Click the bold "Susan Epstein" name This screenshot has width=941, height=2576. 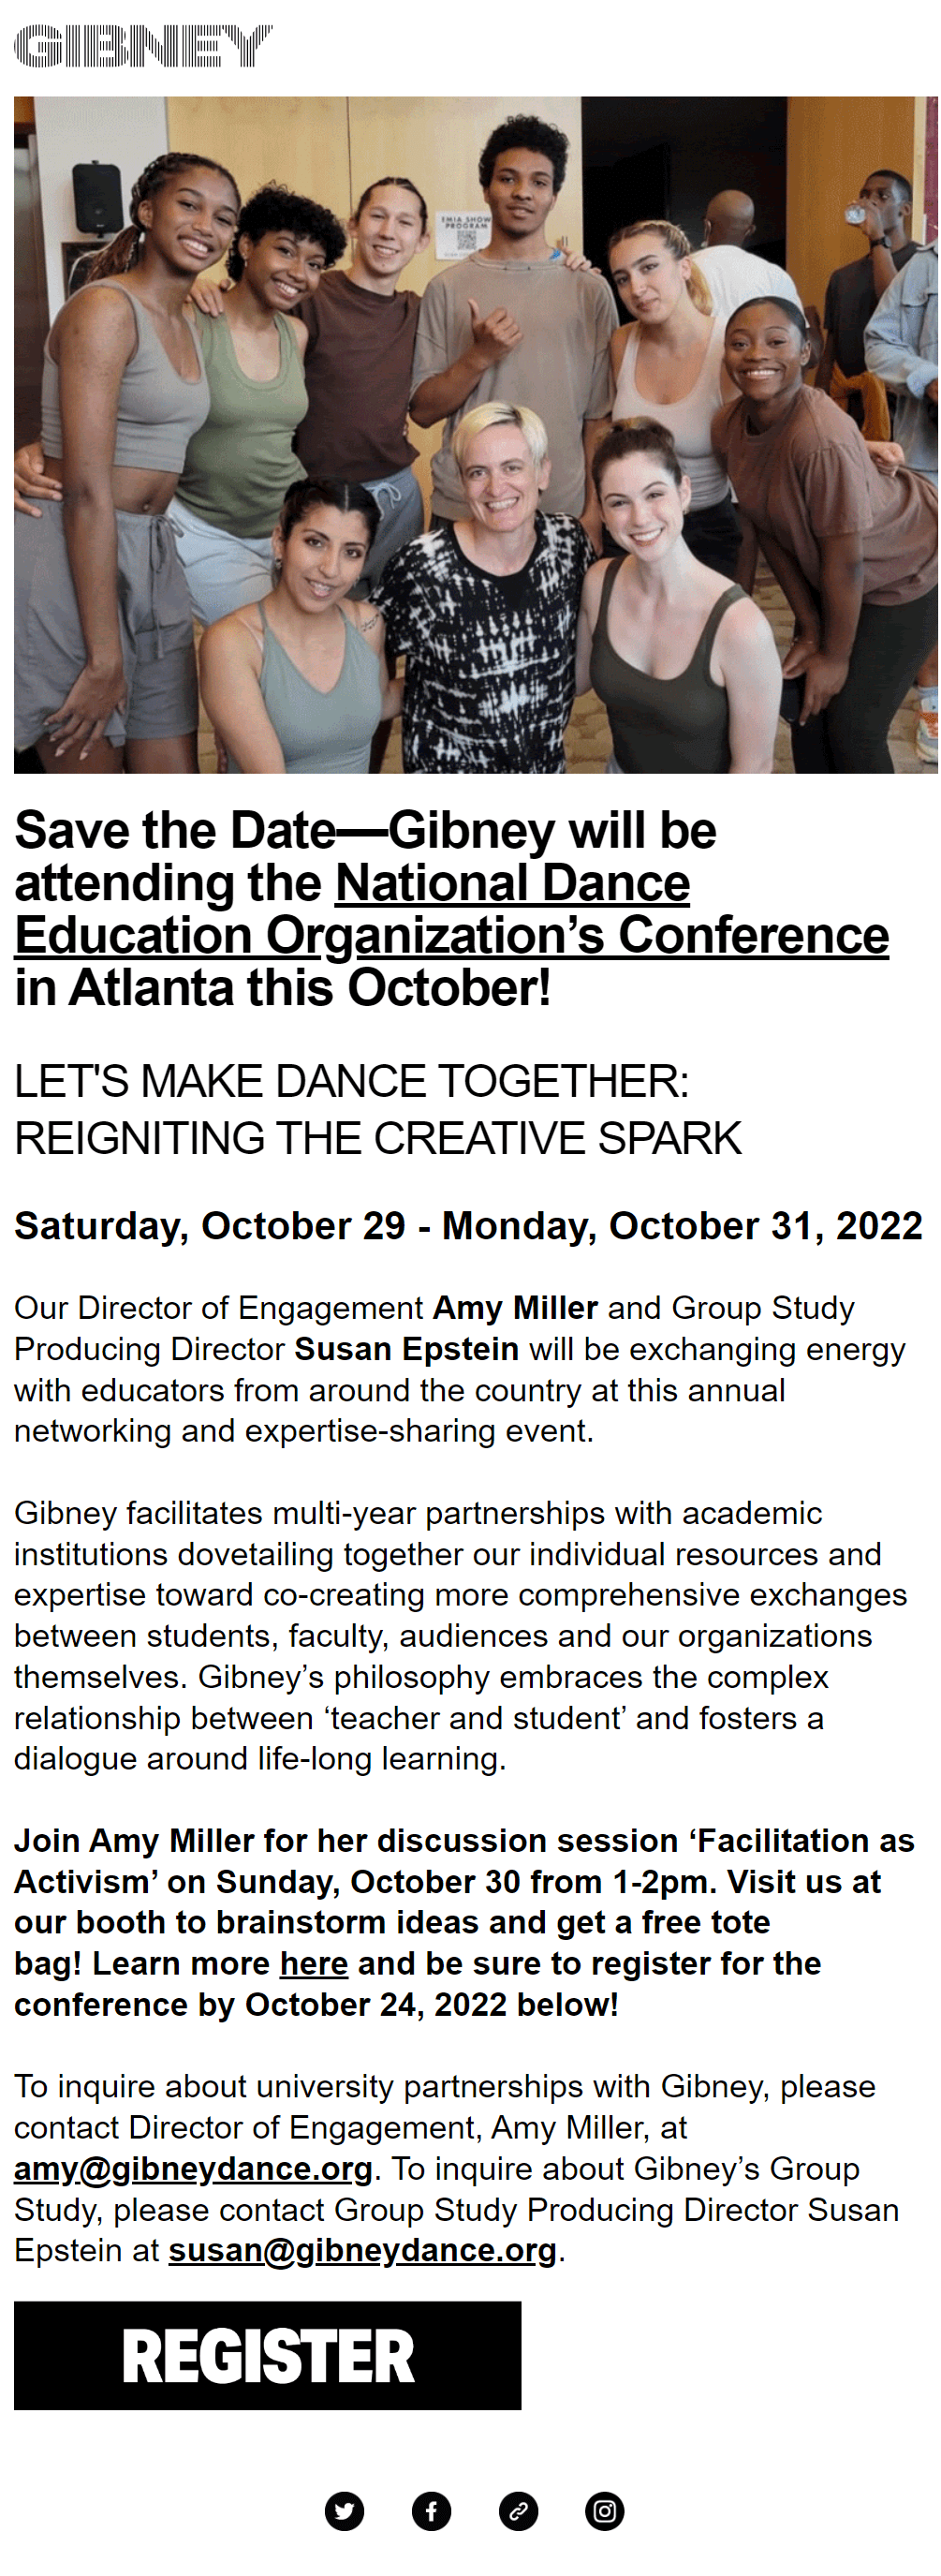(406, 1349)
